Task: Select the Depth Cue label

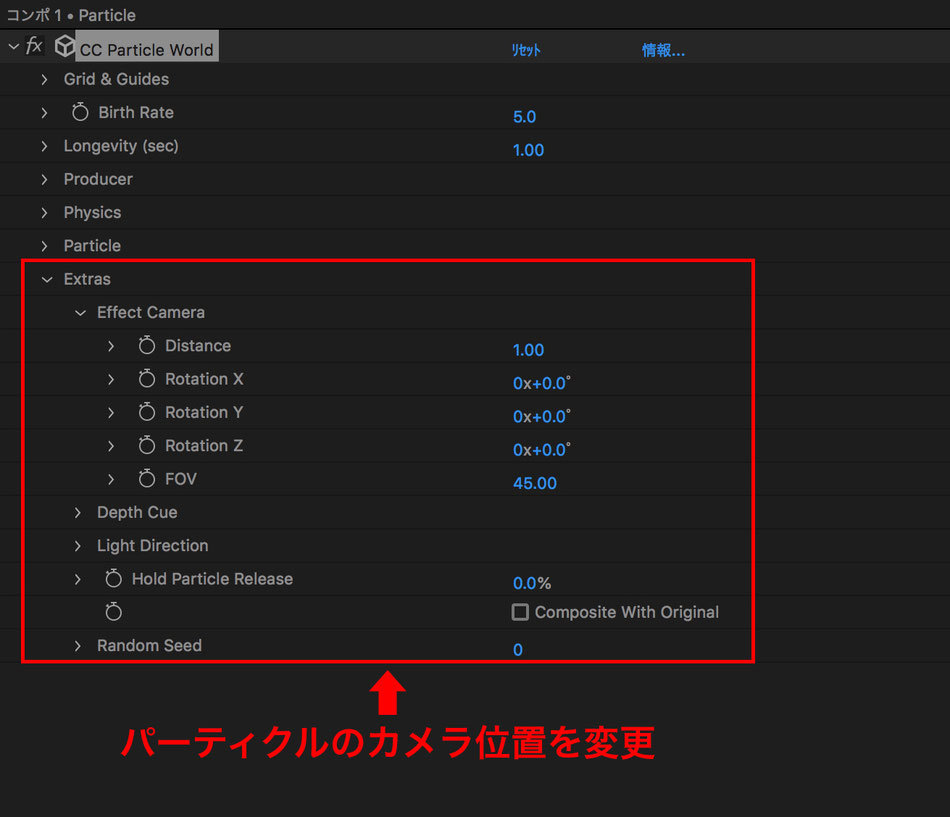Action: tap(137, 512)
